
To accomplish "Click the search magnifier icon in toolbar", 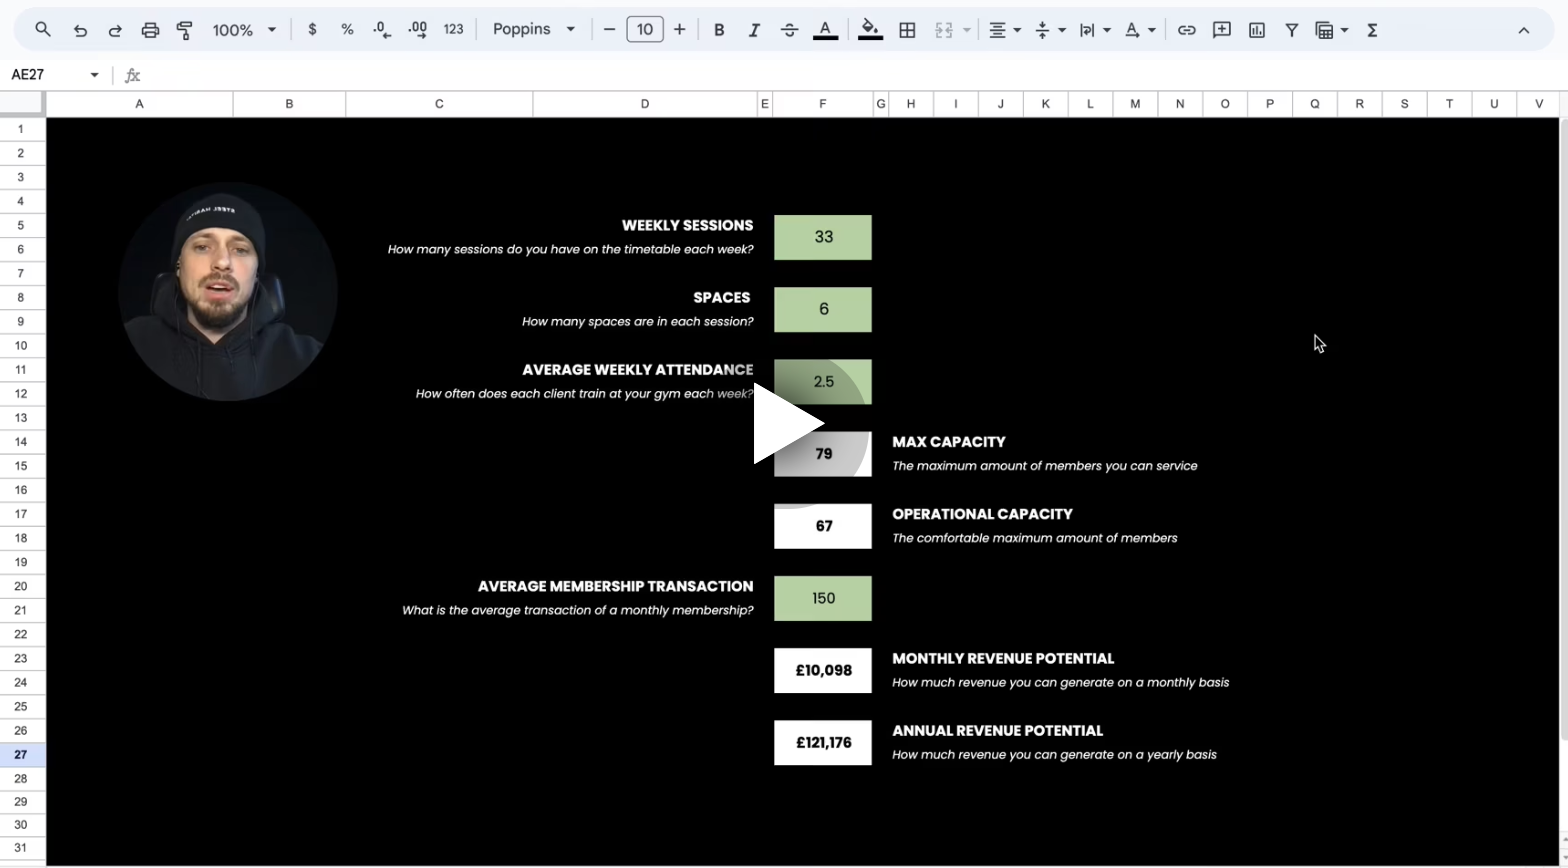I will (43, 30).
